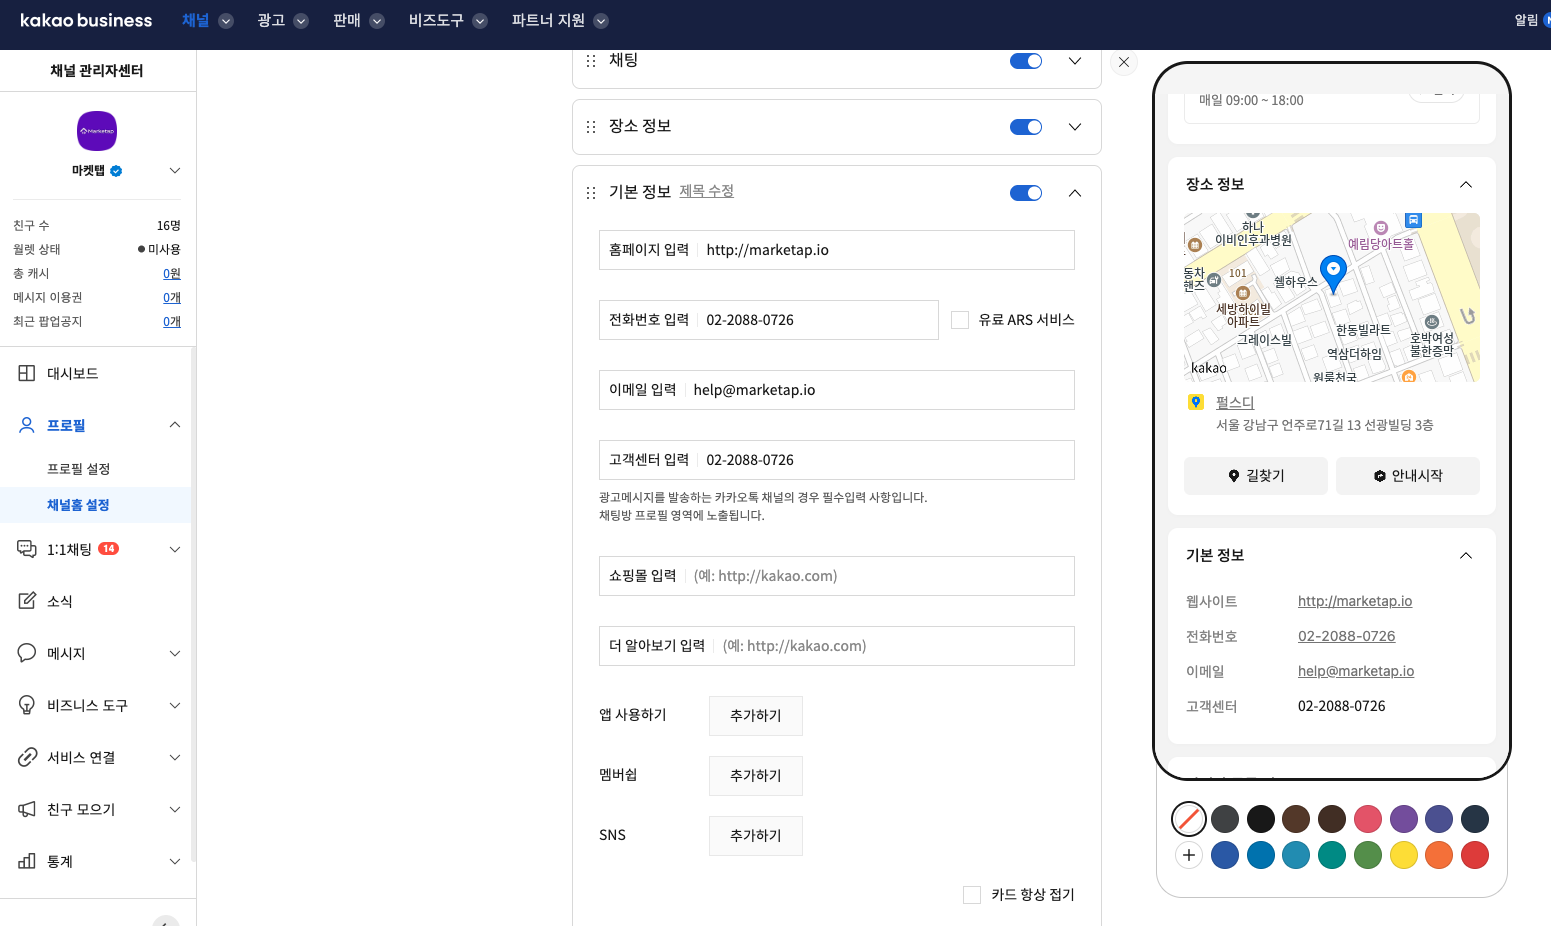The width and height of the screenshot is (1551, 926).
Task: Click 추가하기 button next to SNS
Action: [755, 836]
